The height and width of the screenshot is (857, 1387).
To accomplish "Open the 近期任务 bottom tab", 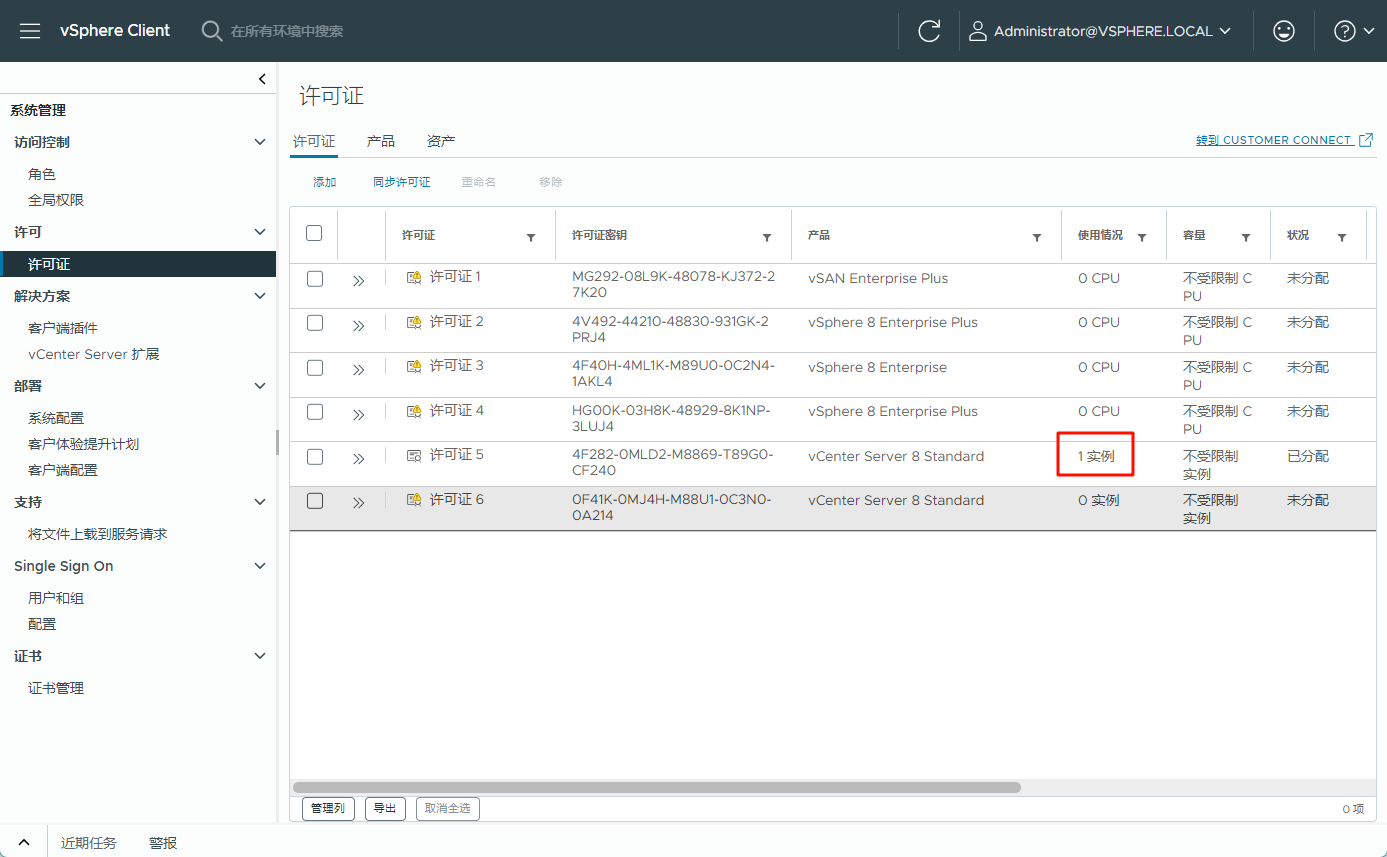I will point(88,843).
